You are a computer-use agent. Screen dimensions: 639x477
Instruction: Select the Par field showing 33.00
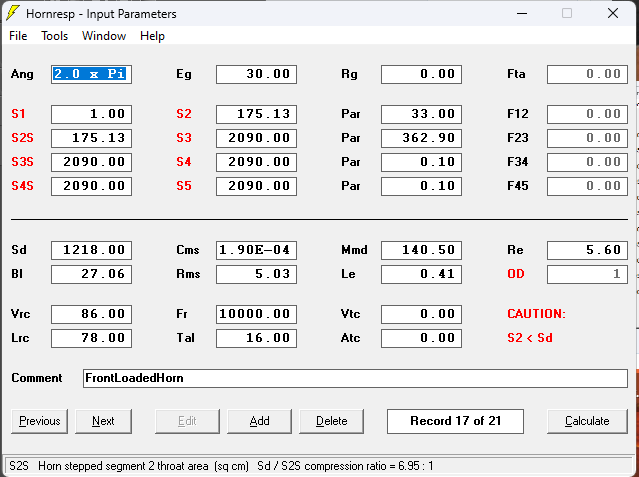coord(421,114)
